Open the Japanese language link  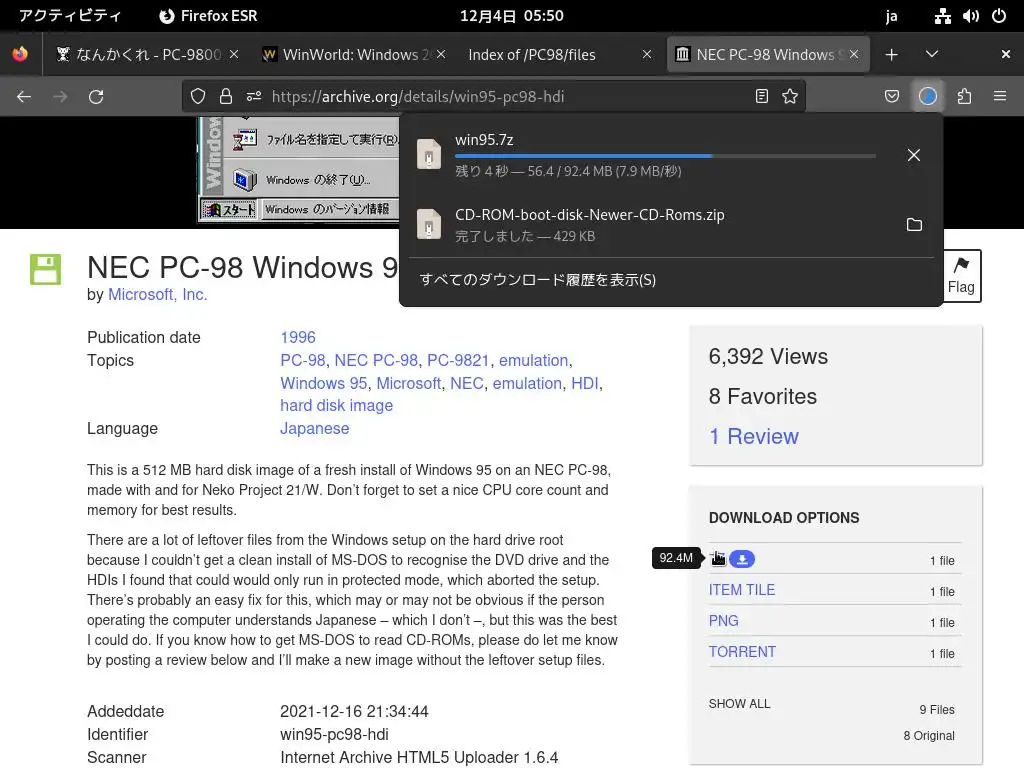point(314,428)
